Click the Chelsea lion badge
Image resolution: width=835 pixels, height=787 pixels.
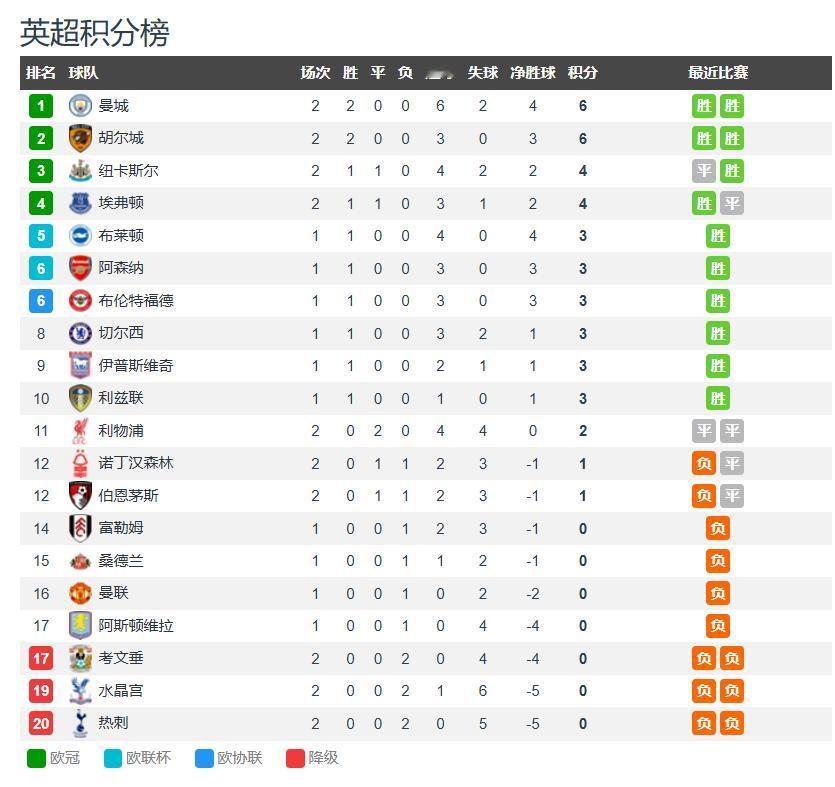pyautogui.click(x=80, y=333)
